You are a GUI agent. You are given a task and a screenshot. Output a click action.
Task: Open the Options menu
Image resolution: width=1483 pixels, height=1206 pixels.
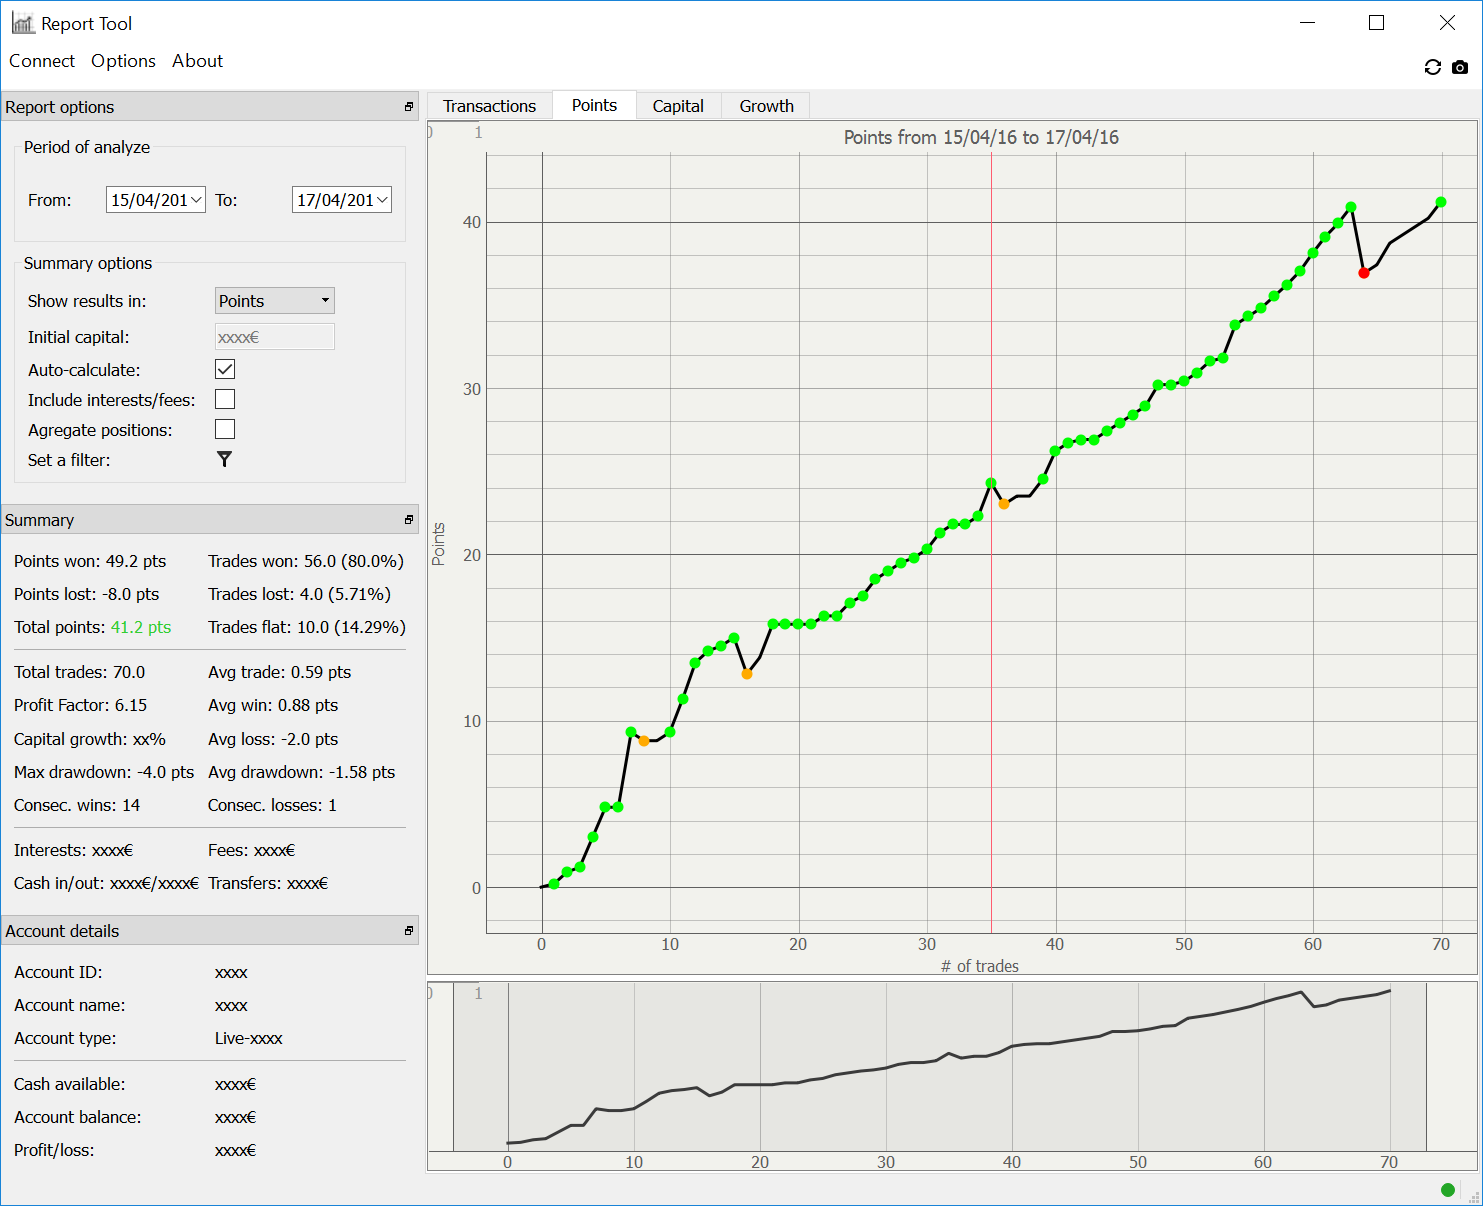(123, 61)
